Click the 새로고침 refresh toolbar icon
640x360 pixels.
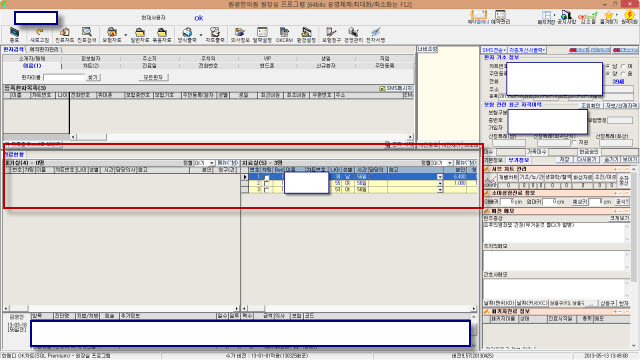[x=40, y=35]
